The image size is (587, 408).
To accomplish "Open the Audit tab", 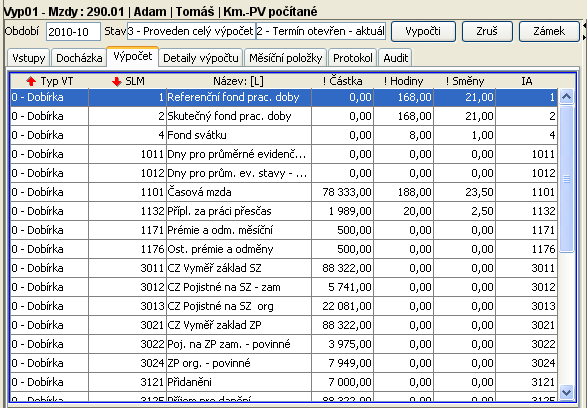I will pyautogui.click(x=395, y=58).
